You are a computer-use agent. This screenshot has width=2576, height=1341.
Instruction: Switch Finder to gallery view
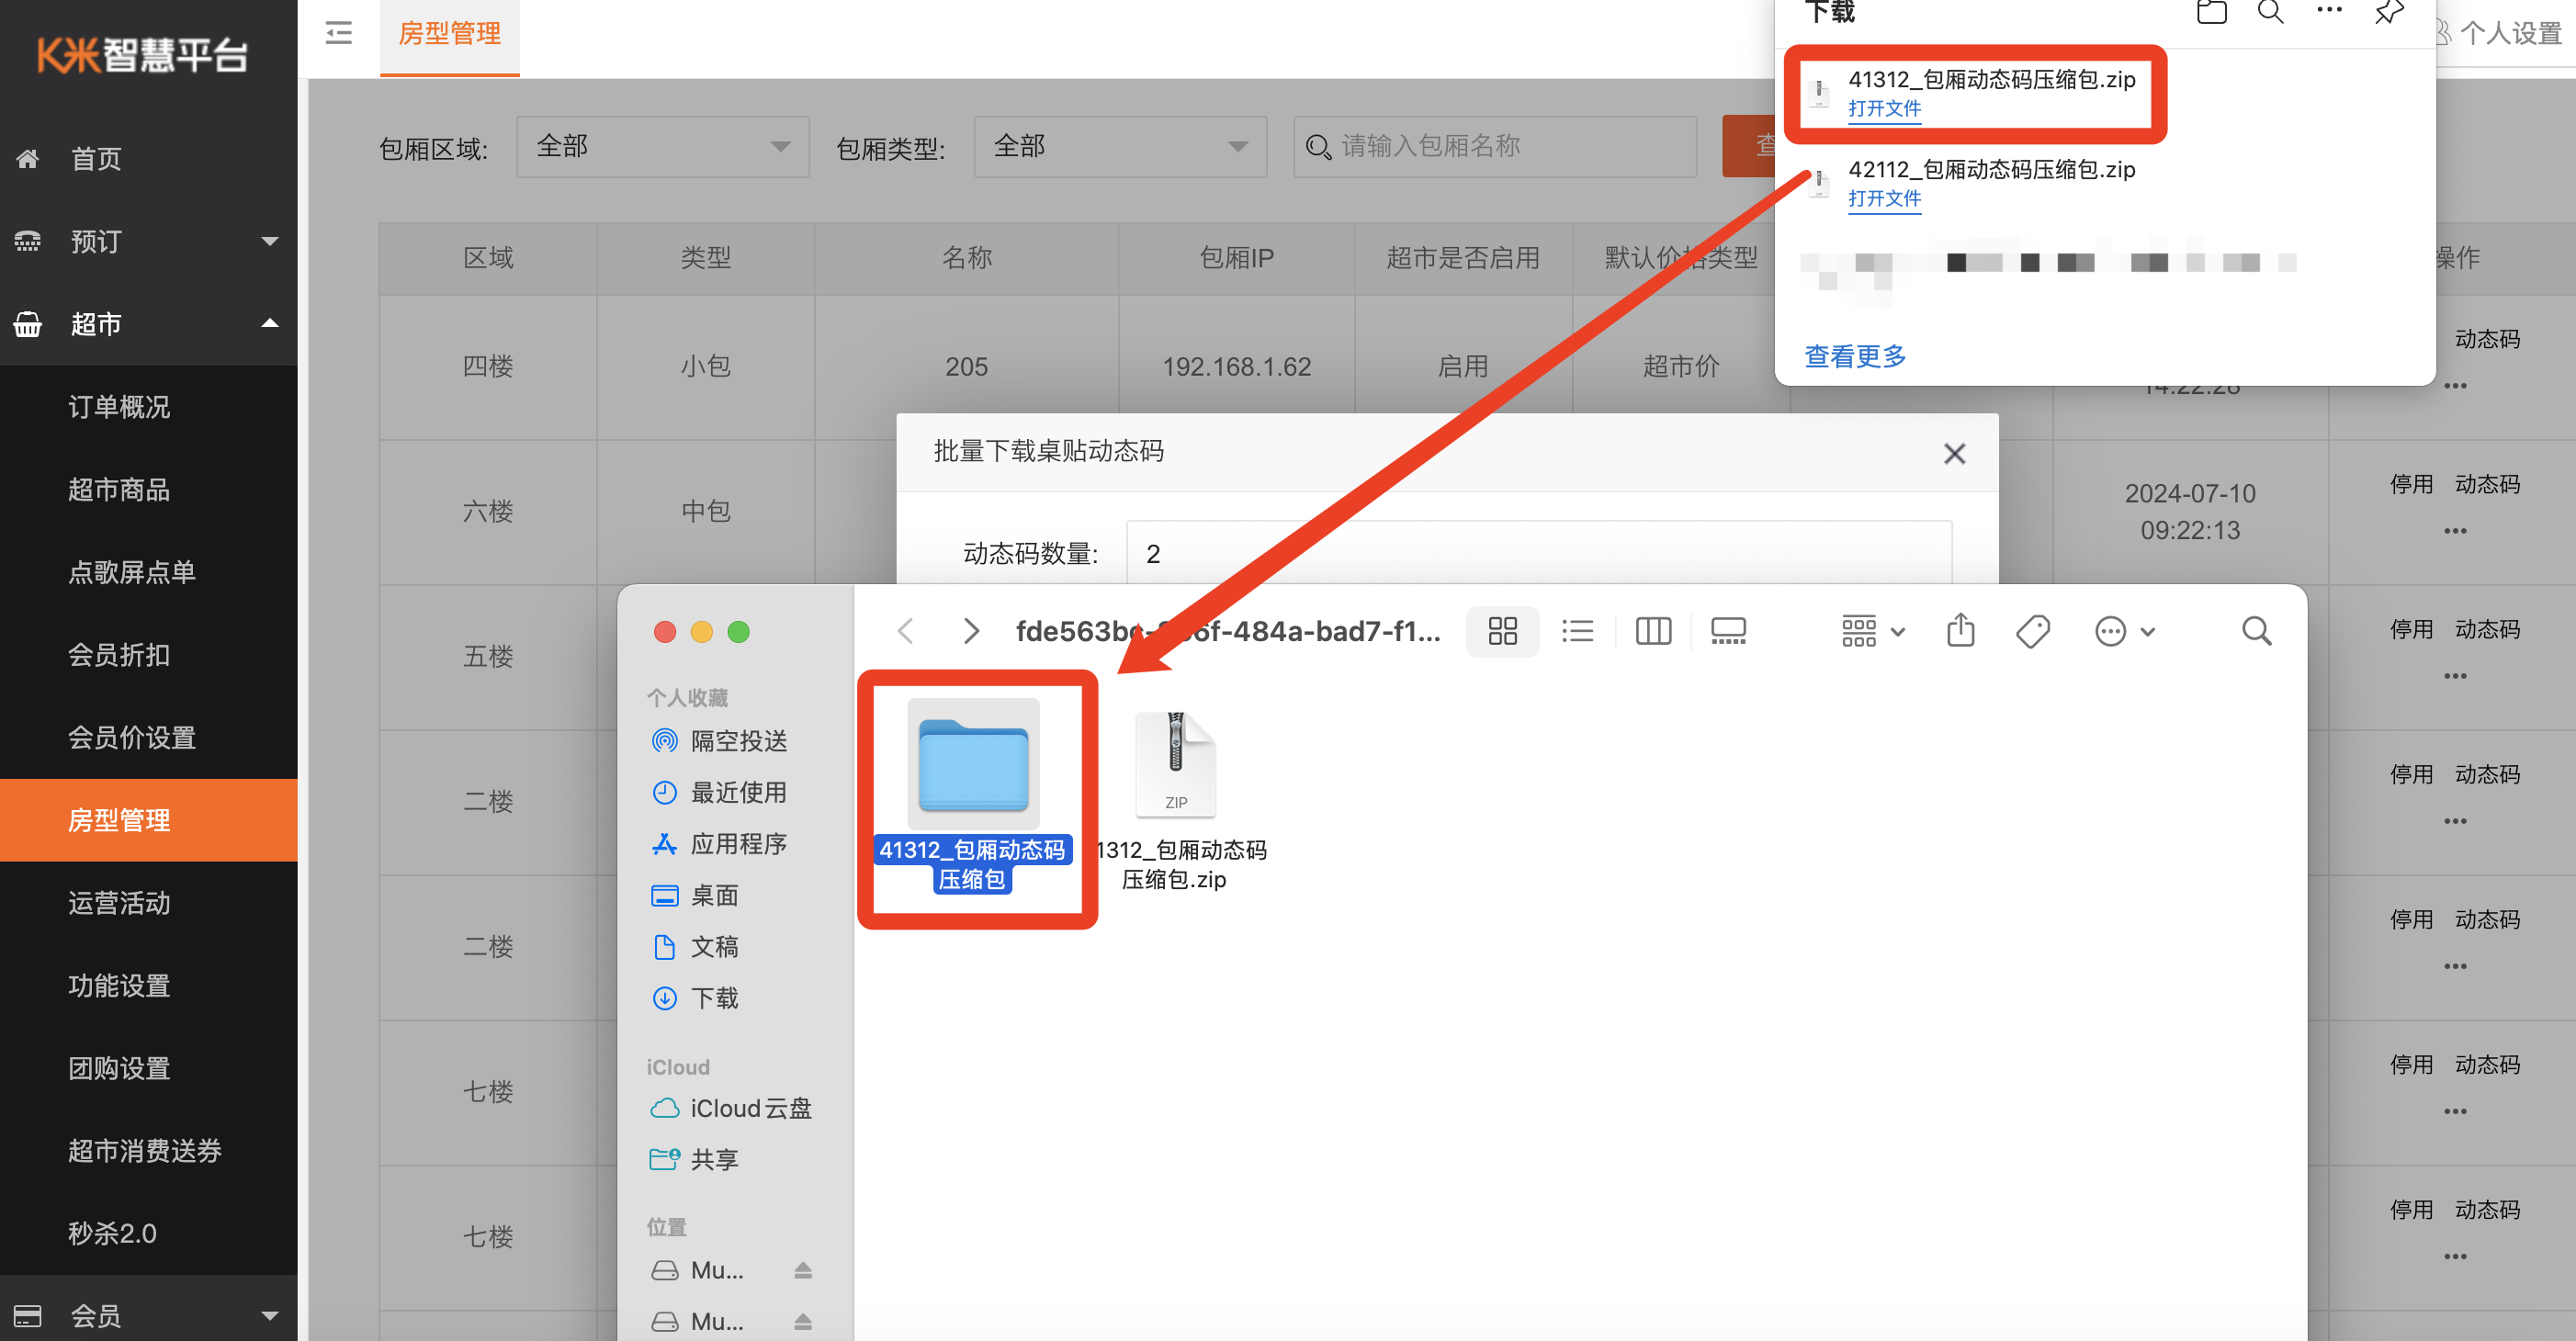[x=1728, y=631]
